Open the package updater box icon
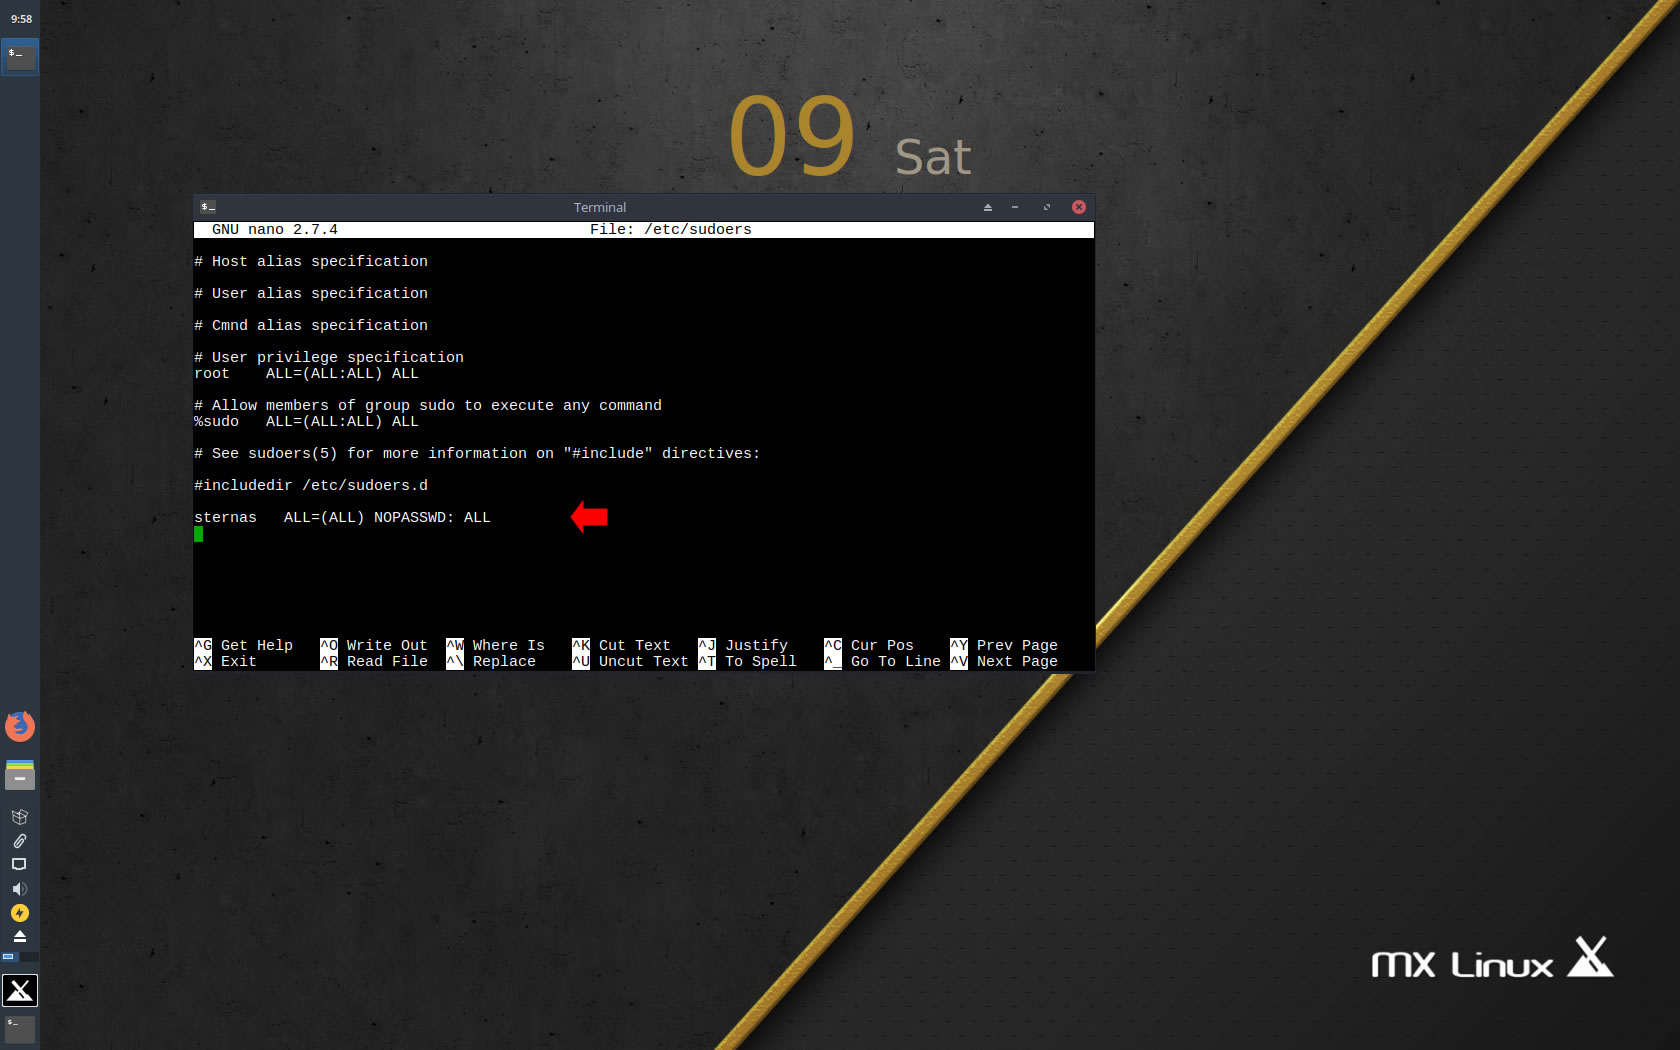Viewport: 1680px width, 1050px height. [x=19, y=817]
